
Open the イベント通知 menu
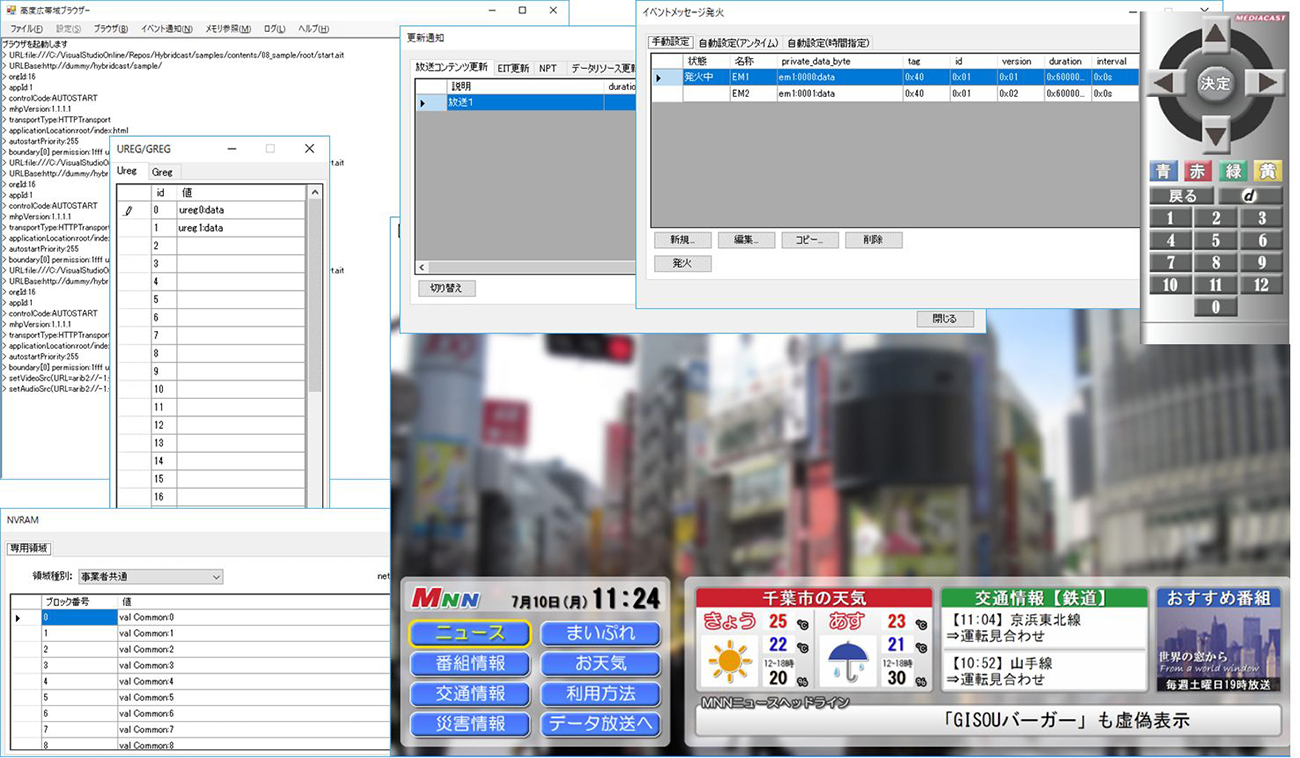tap(167, 29)
